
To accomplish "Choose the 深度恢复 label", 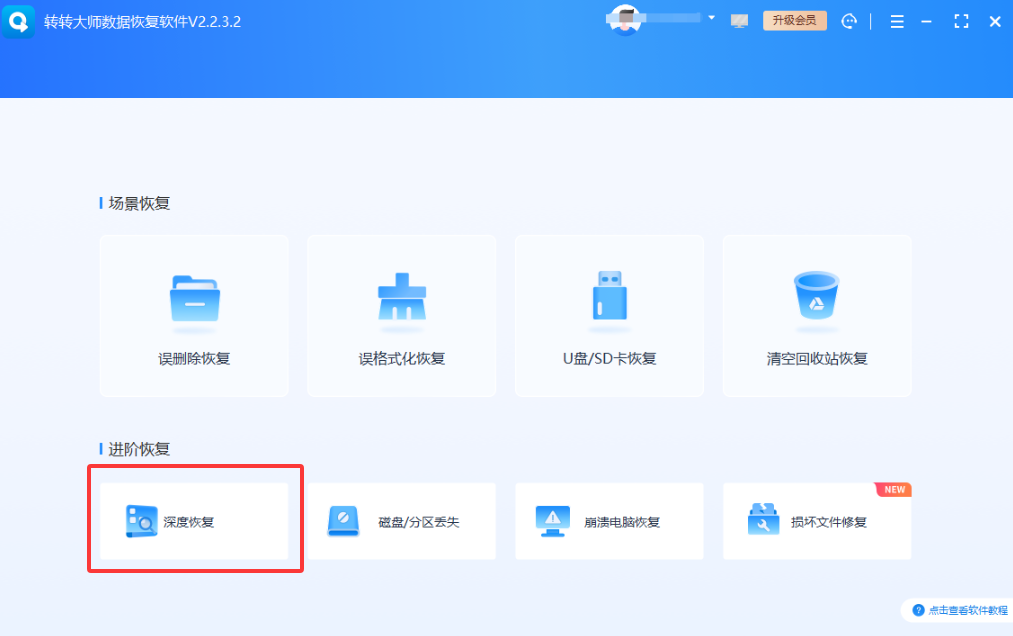I will click(x=189, y=522).
